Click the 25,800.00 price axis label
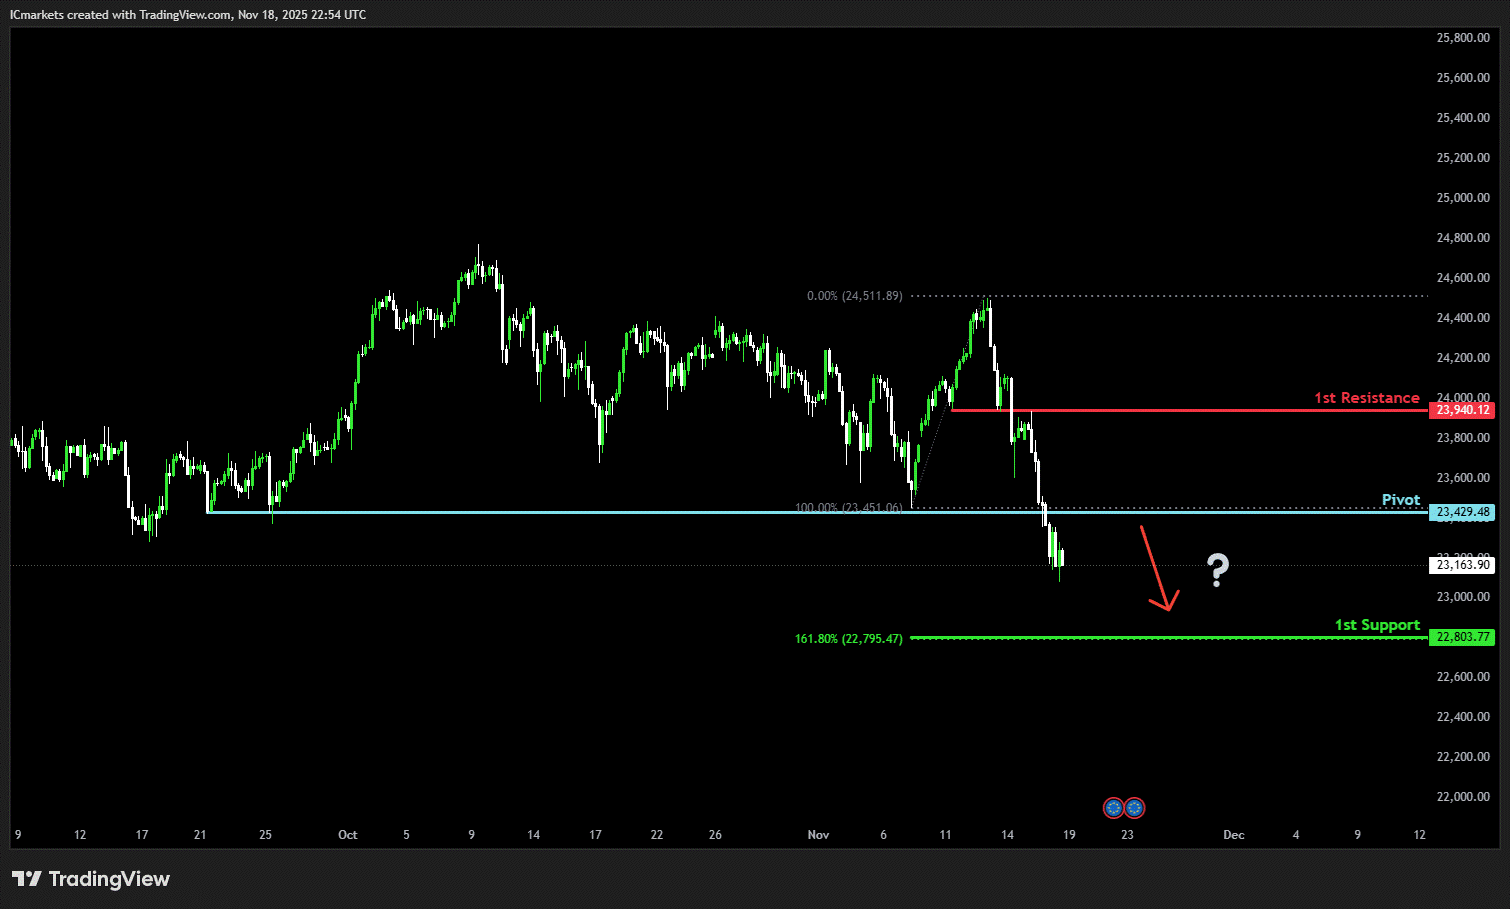The width and height of the screenshot is (1510, 909). coord(1462,38)
